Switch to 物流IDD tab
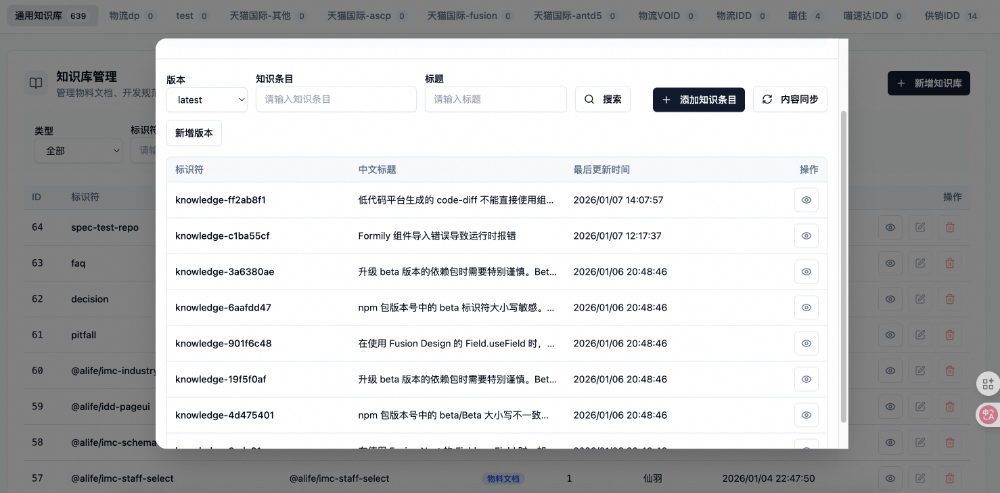 pyautogui.click(x=741, y=15)
